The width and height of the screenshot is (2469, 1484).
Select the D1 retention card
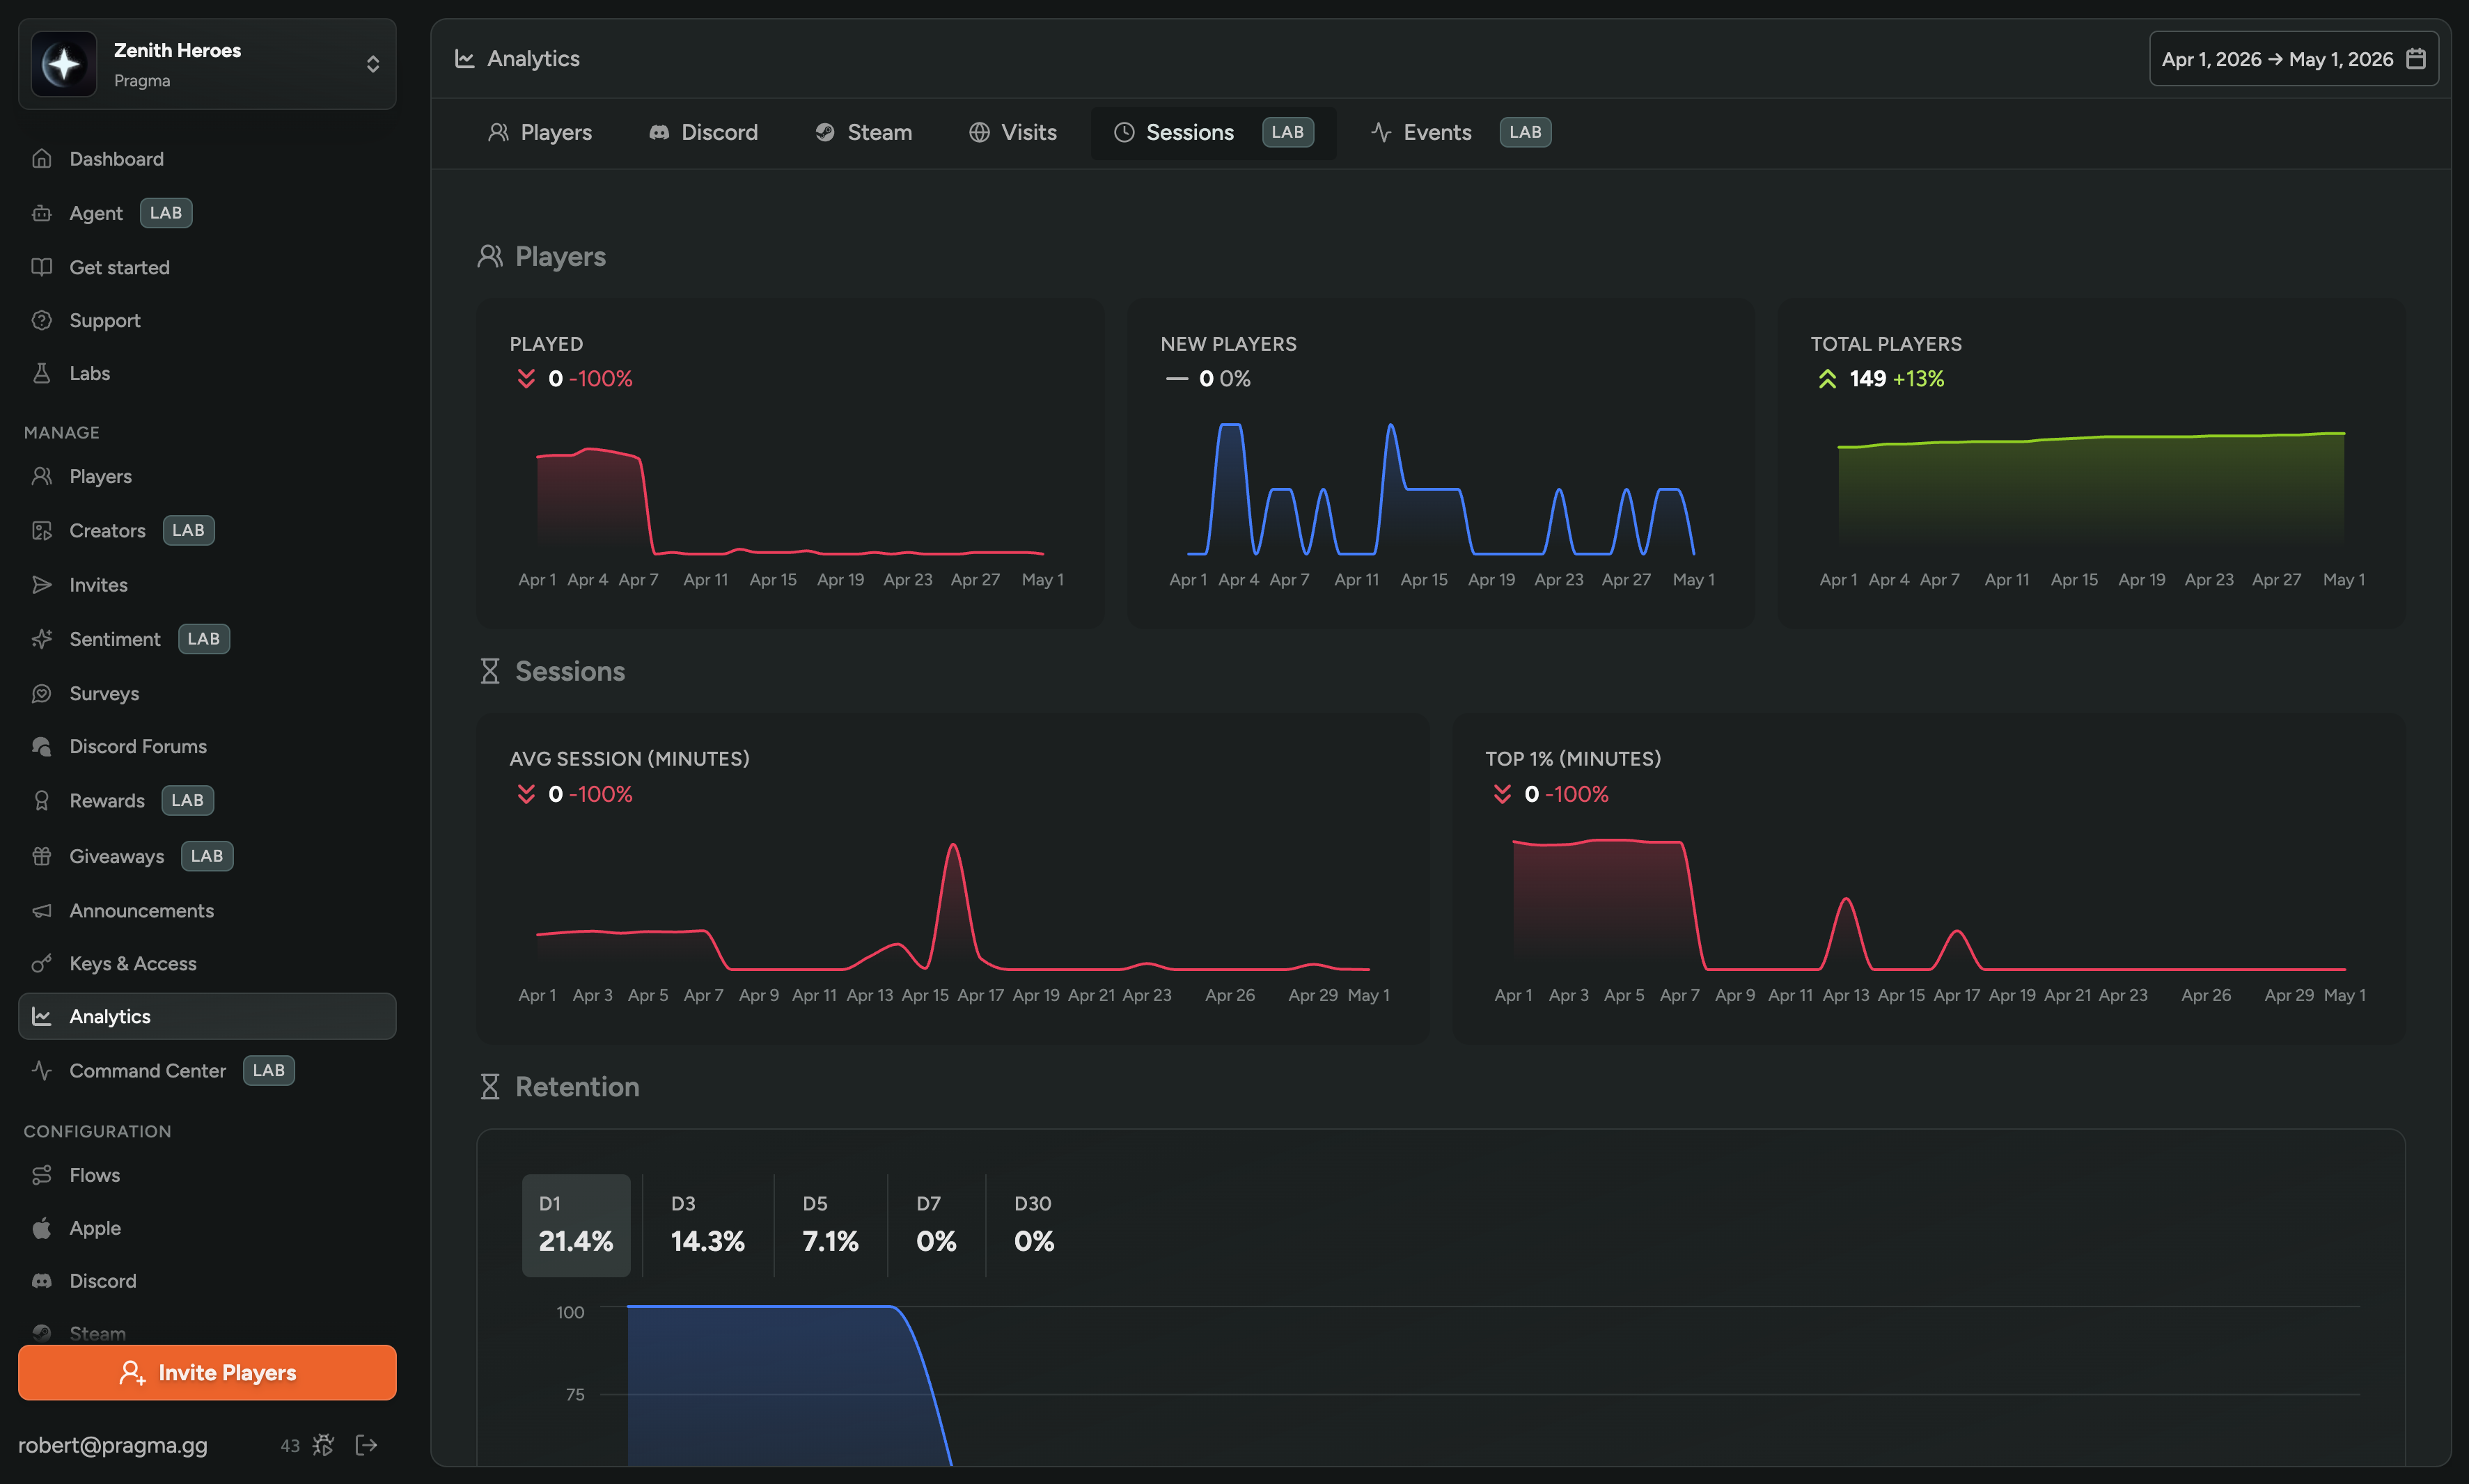pos(576,1225)
